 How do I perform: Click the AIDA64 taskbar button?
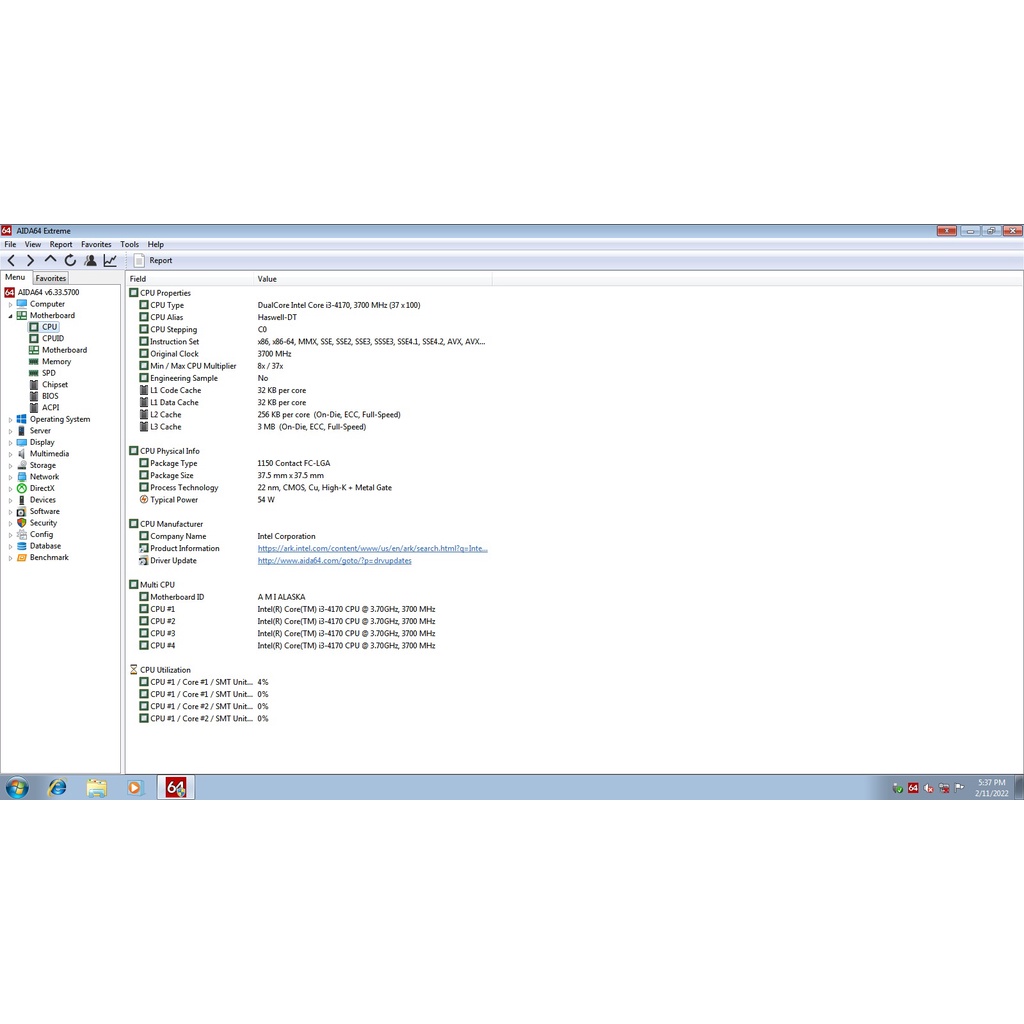pyautogui.click(x=176, y=787)
